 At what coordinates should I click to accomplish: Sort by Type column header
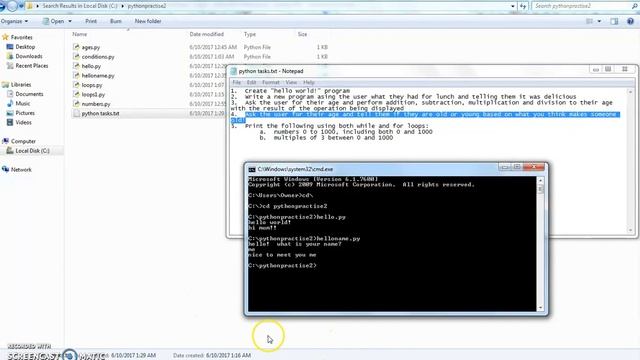coord(249,34)
